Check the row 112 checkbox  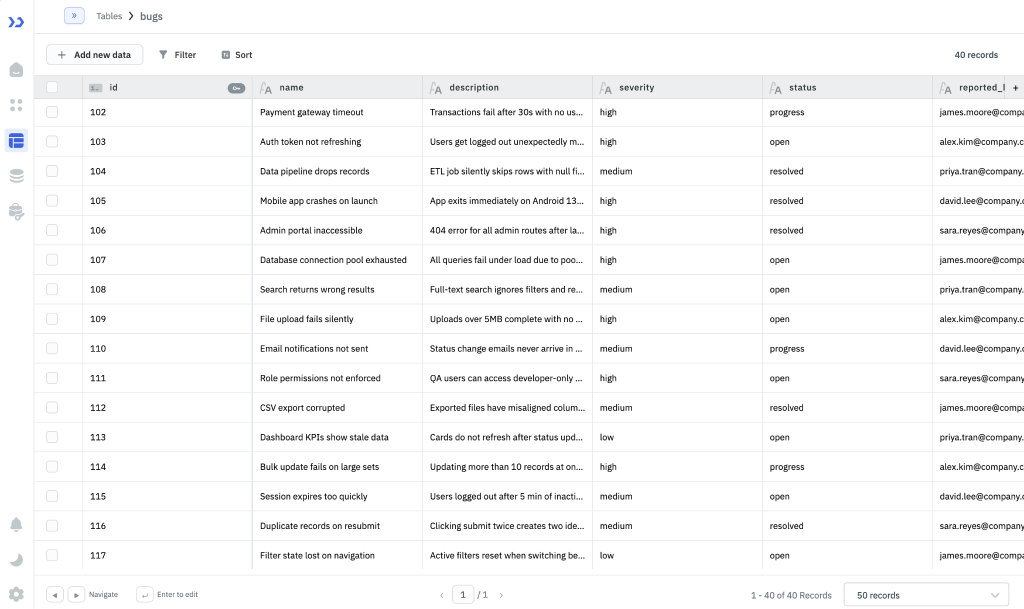click(x=52, y=407)
